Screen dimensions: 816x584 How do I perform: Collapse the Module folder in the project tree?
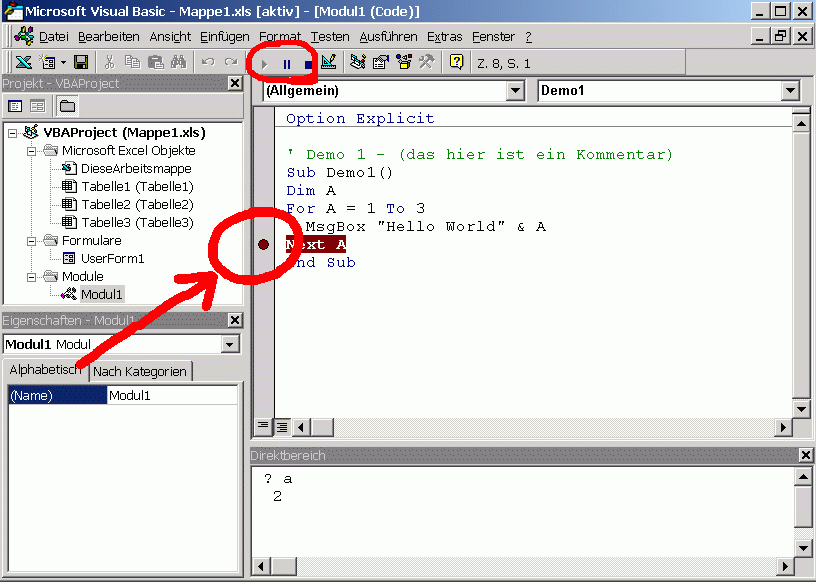coord(32,276)
